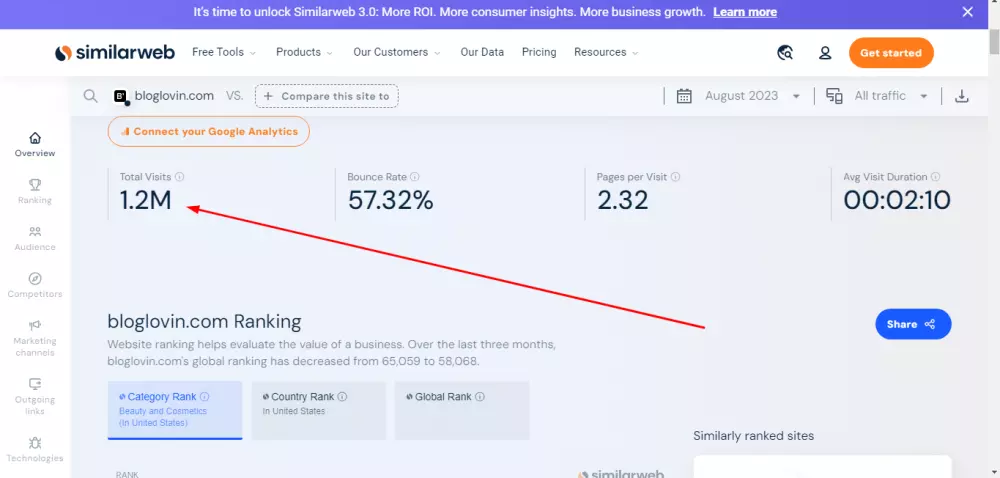
Task: Open the Technologies bug icon in sidebar
Action: coord(35,442)
